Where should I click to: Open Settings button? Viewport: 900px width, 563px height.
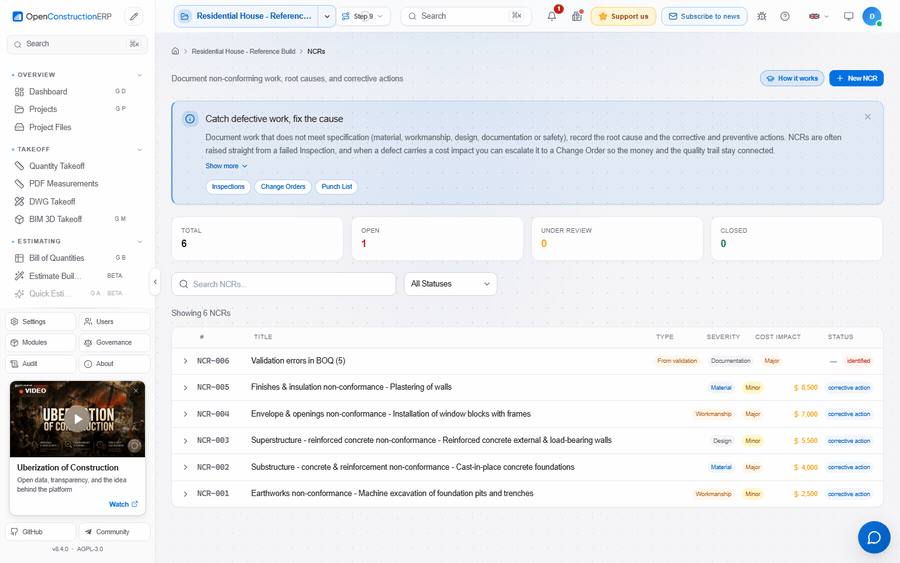[41, 321]
